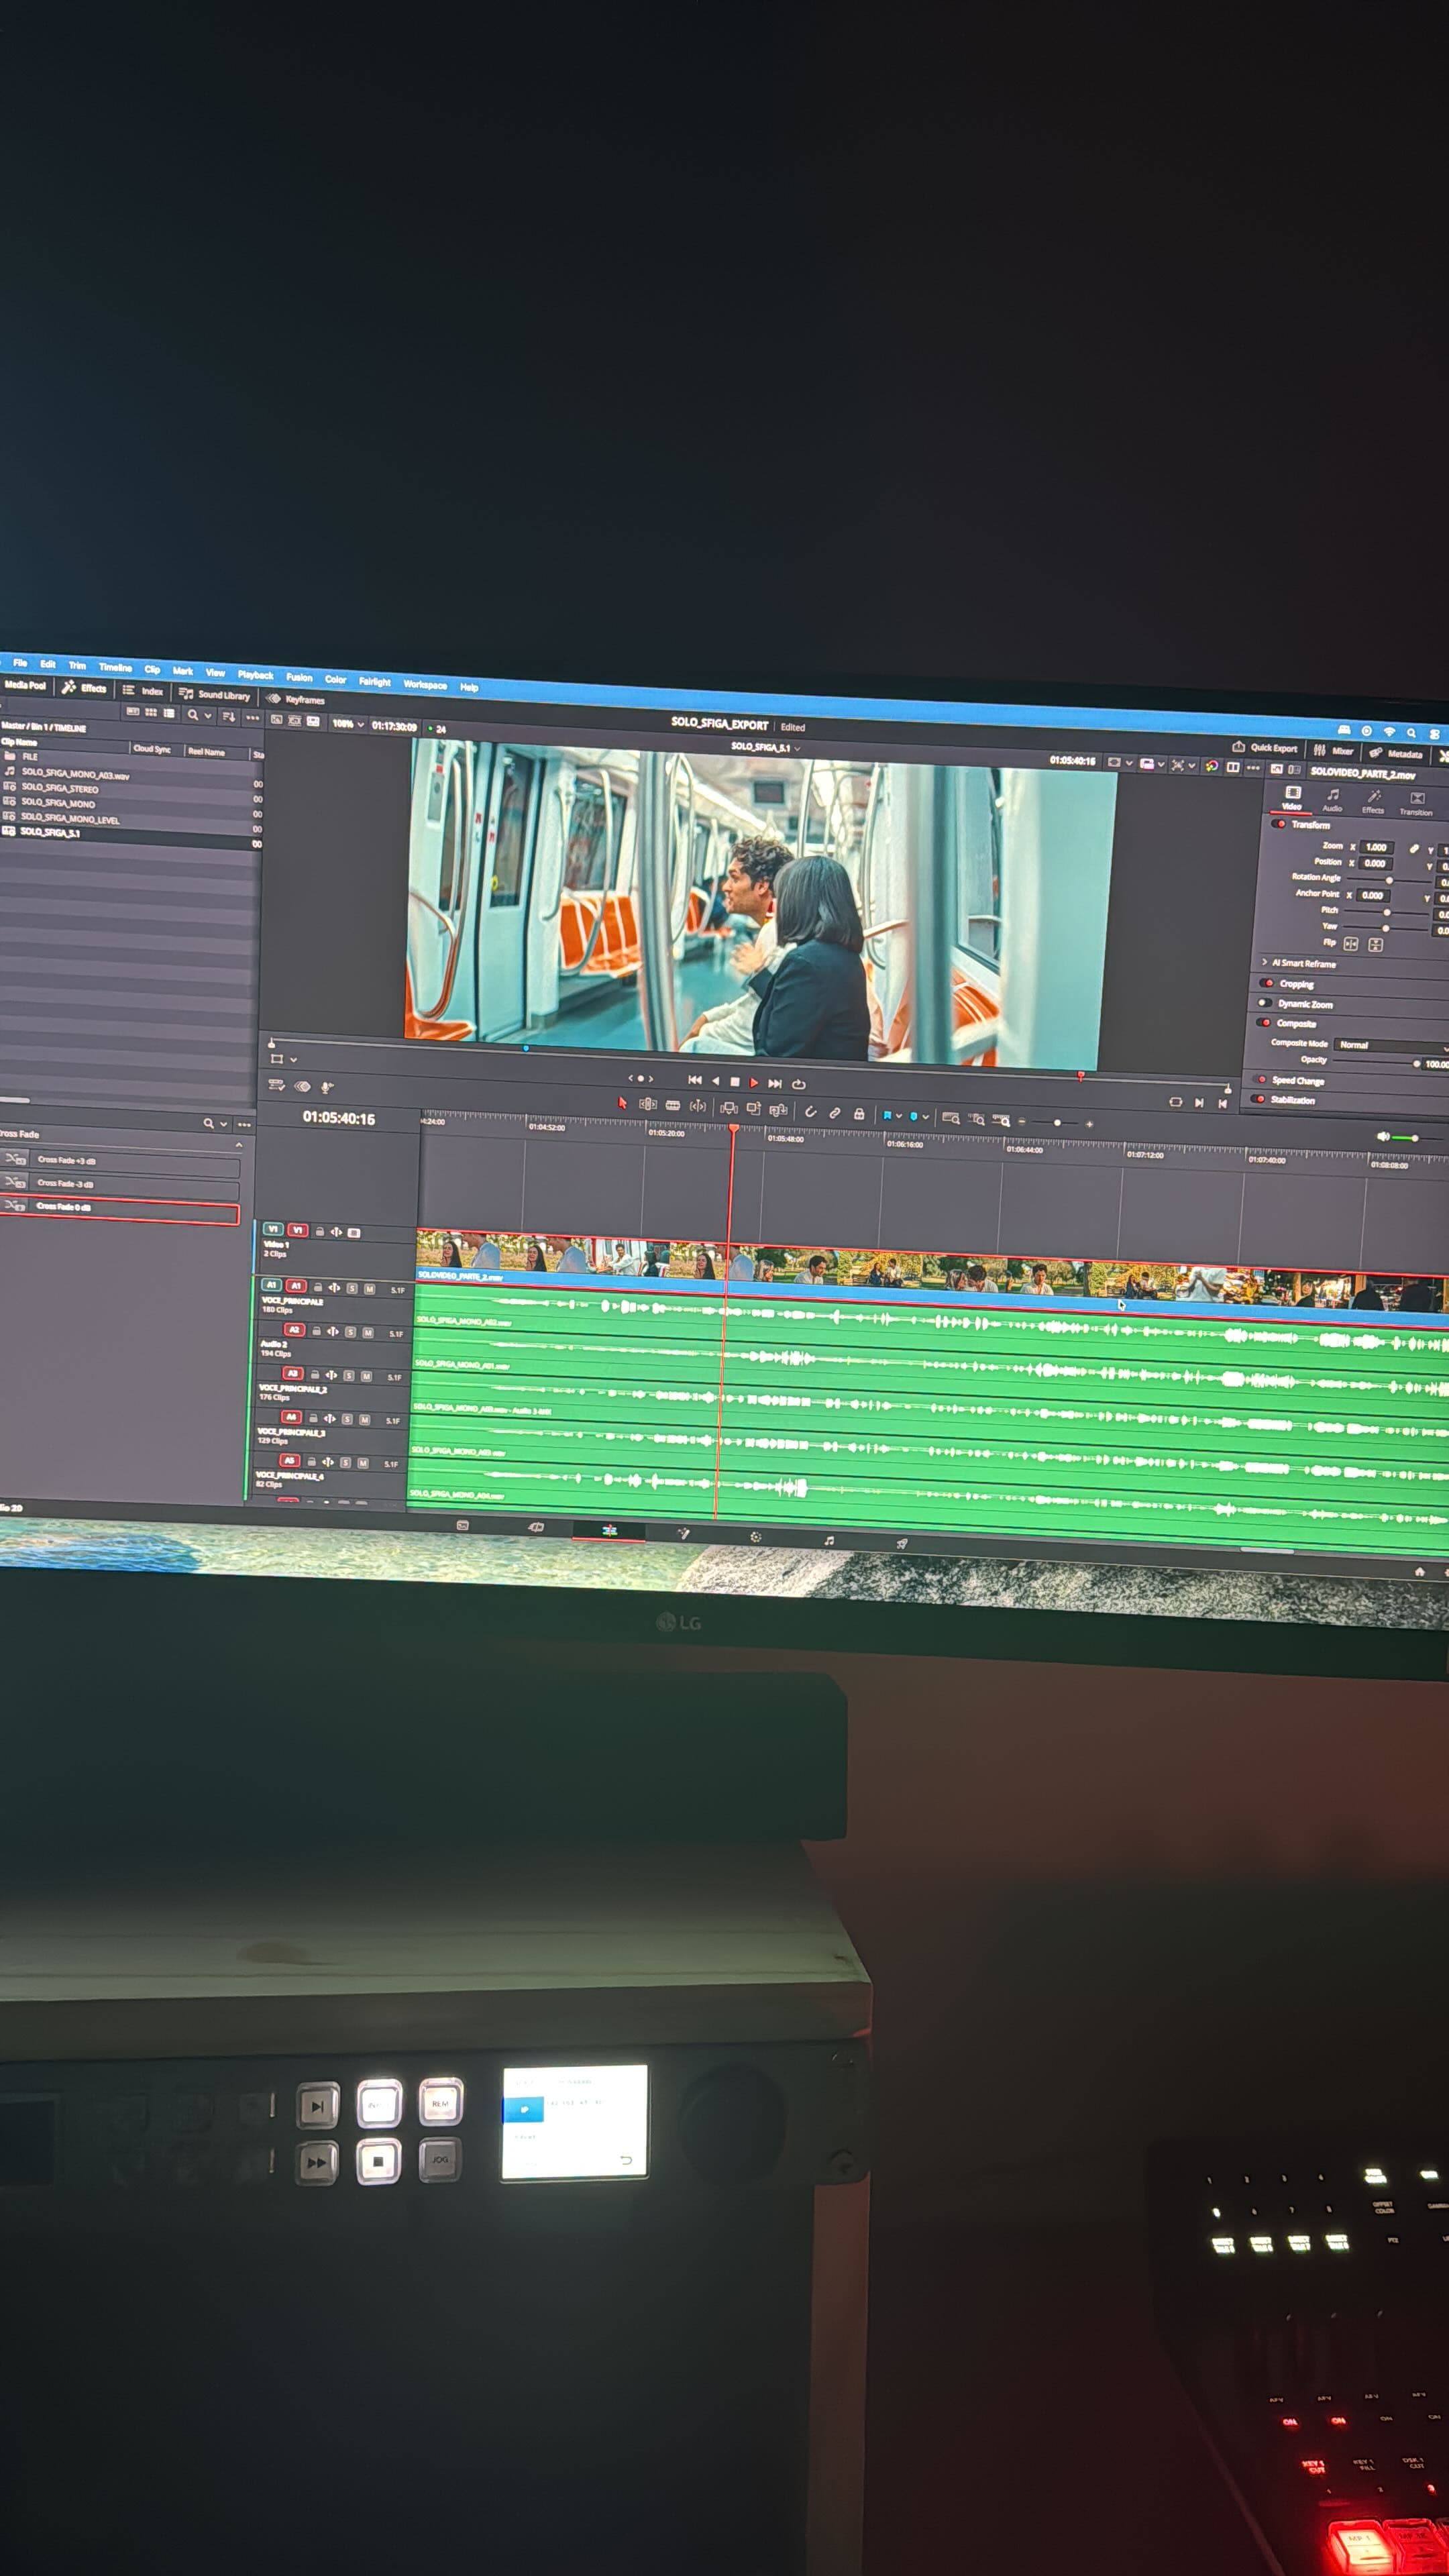Viewport: 1449px width, 2576px height.
Task: Collapse the Cross Fade effects category
Action: [238, 1144]
